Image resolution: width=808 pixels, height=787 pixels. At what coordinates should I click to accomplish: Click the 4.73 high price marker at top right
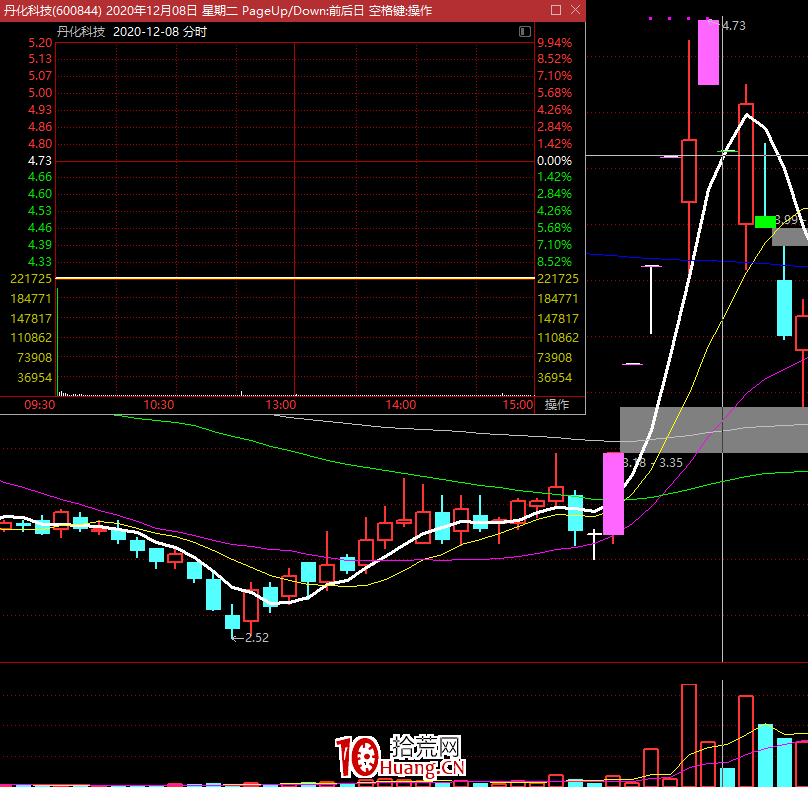pyautogui.click(x=728, y=25)
